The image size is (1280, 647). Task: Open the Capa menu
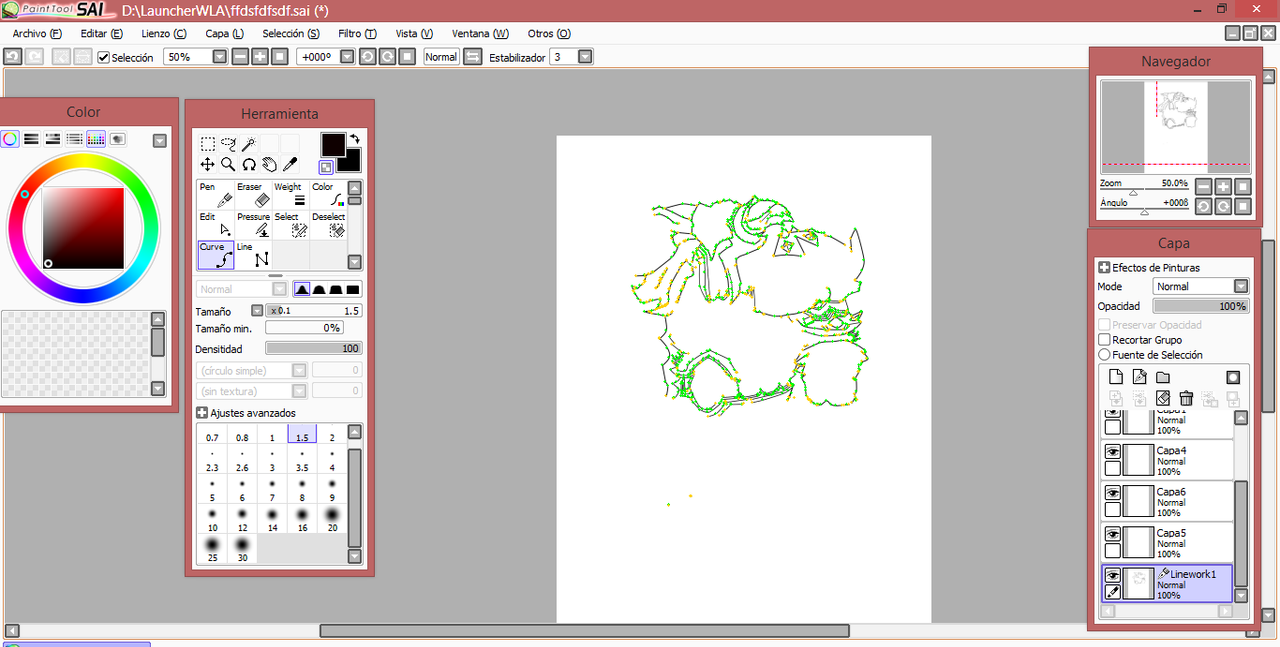(x=224, y=33)
